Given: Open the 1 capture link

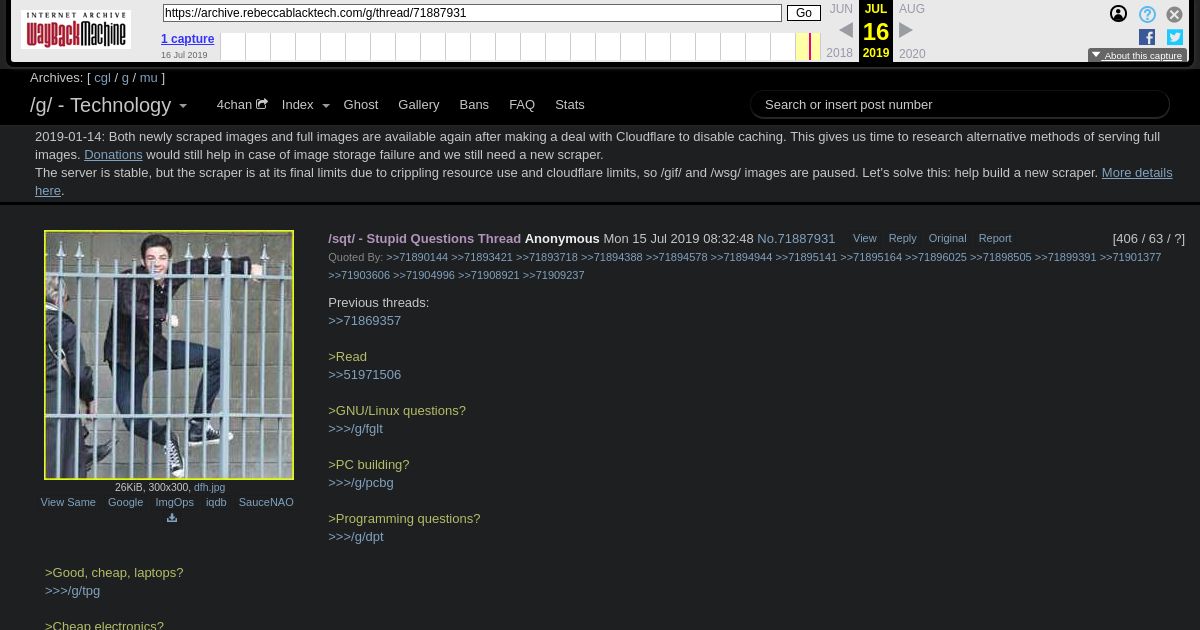Looking at the screenshot, I should tap(187, 39).
